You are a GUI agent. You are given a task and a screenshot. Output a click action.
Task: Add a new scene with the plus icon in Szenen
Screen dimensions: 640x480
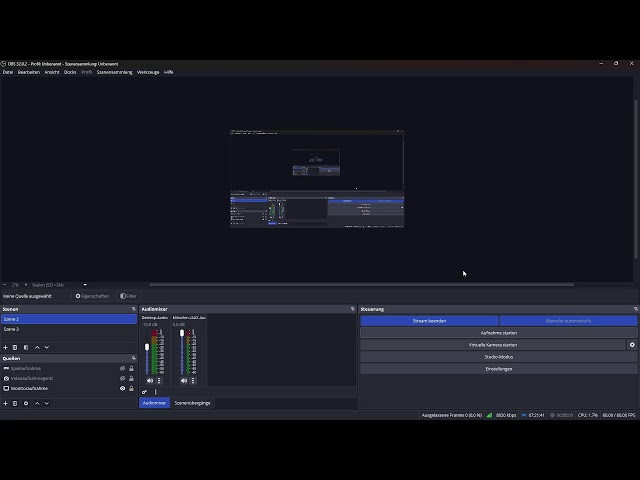click(x=5, y=347)
